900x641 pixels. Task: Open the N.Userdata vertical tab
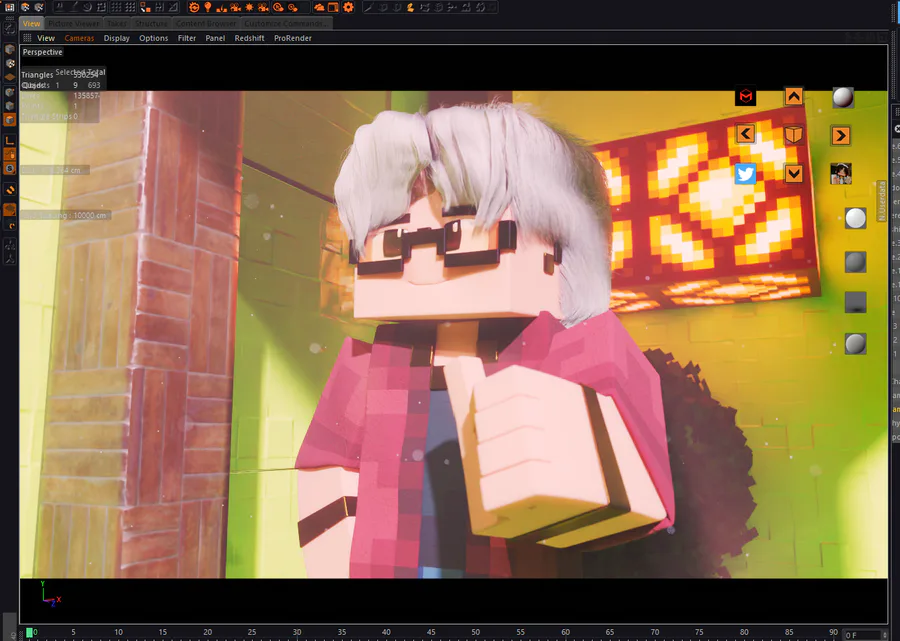tap(882, 200)
